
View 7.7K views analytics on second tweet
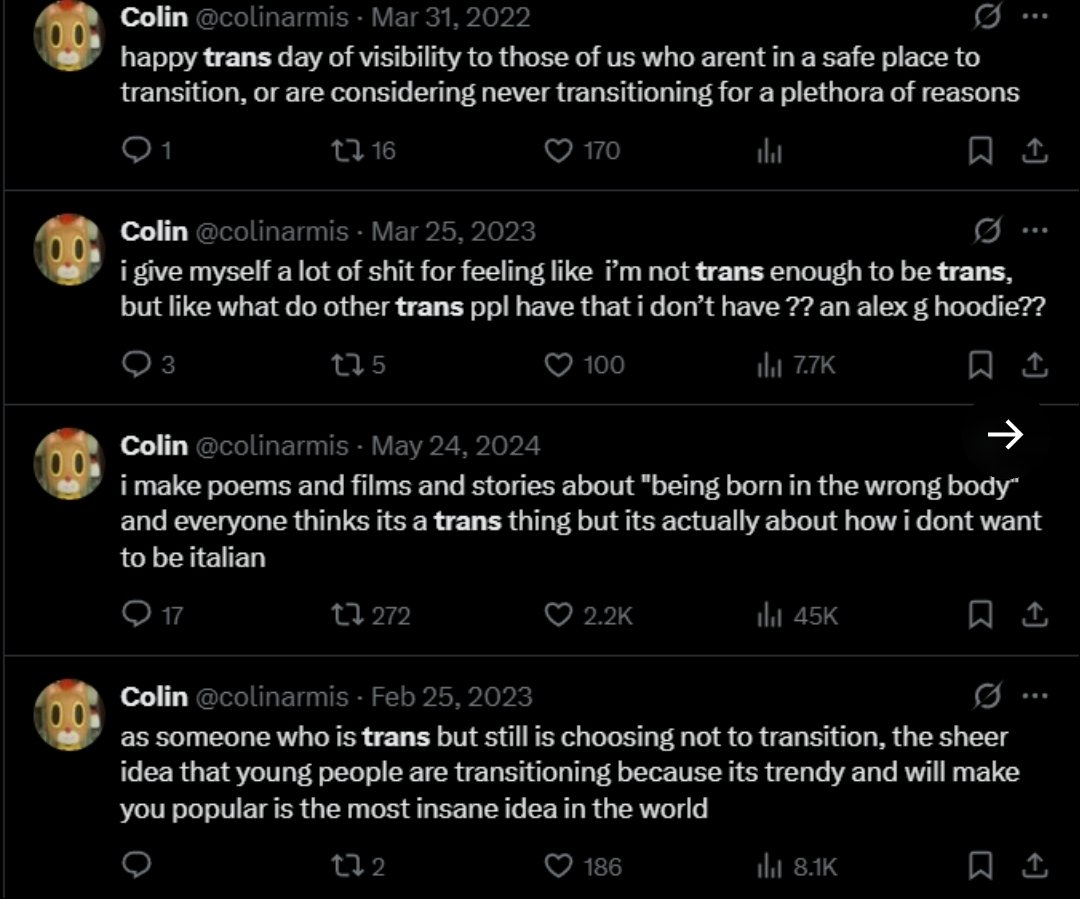(796, 364)
